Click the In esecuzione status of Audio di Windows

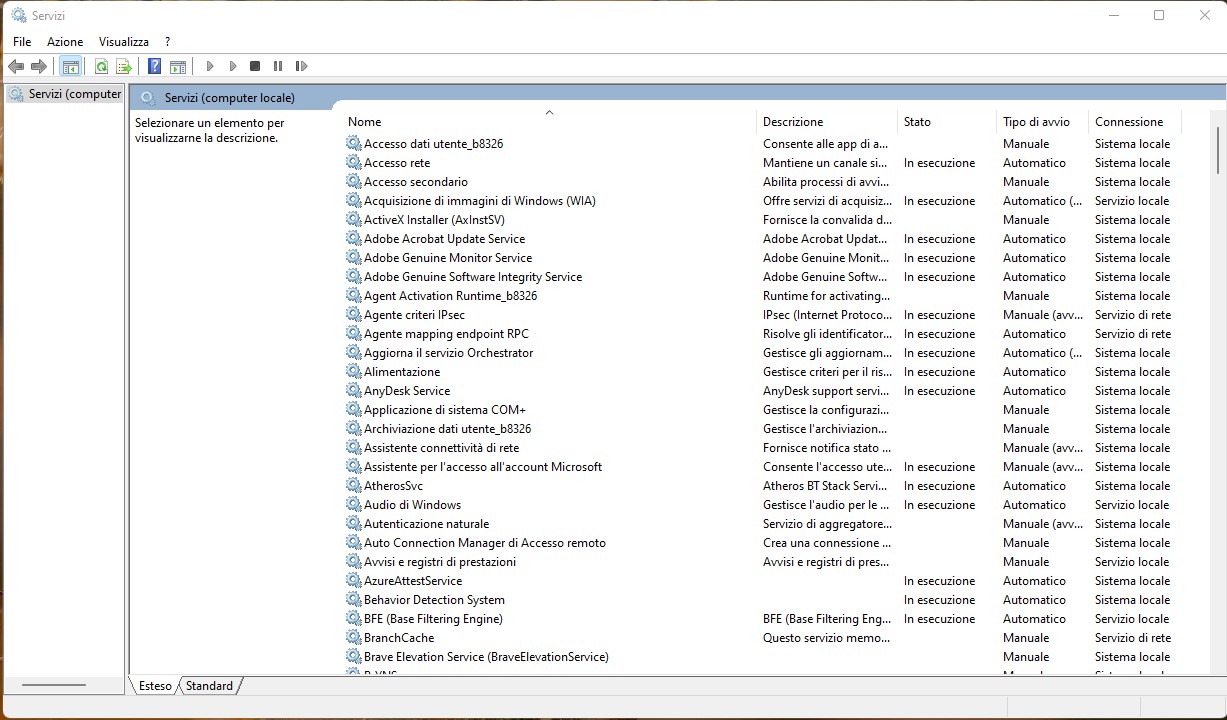[x=939, y=505]
